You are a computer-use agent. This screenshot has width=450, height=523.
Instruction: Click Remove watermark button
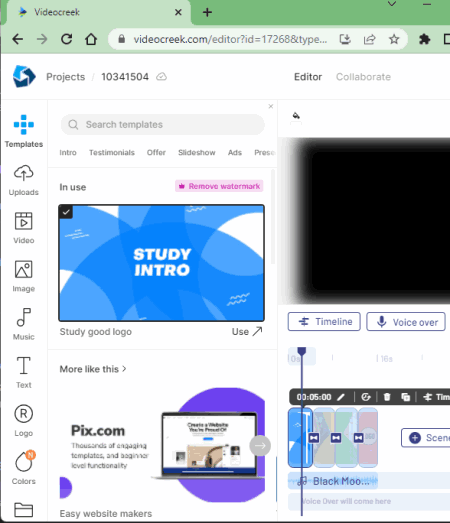(219, 186)
